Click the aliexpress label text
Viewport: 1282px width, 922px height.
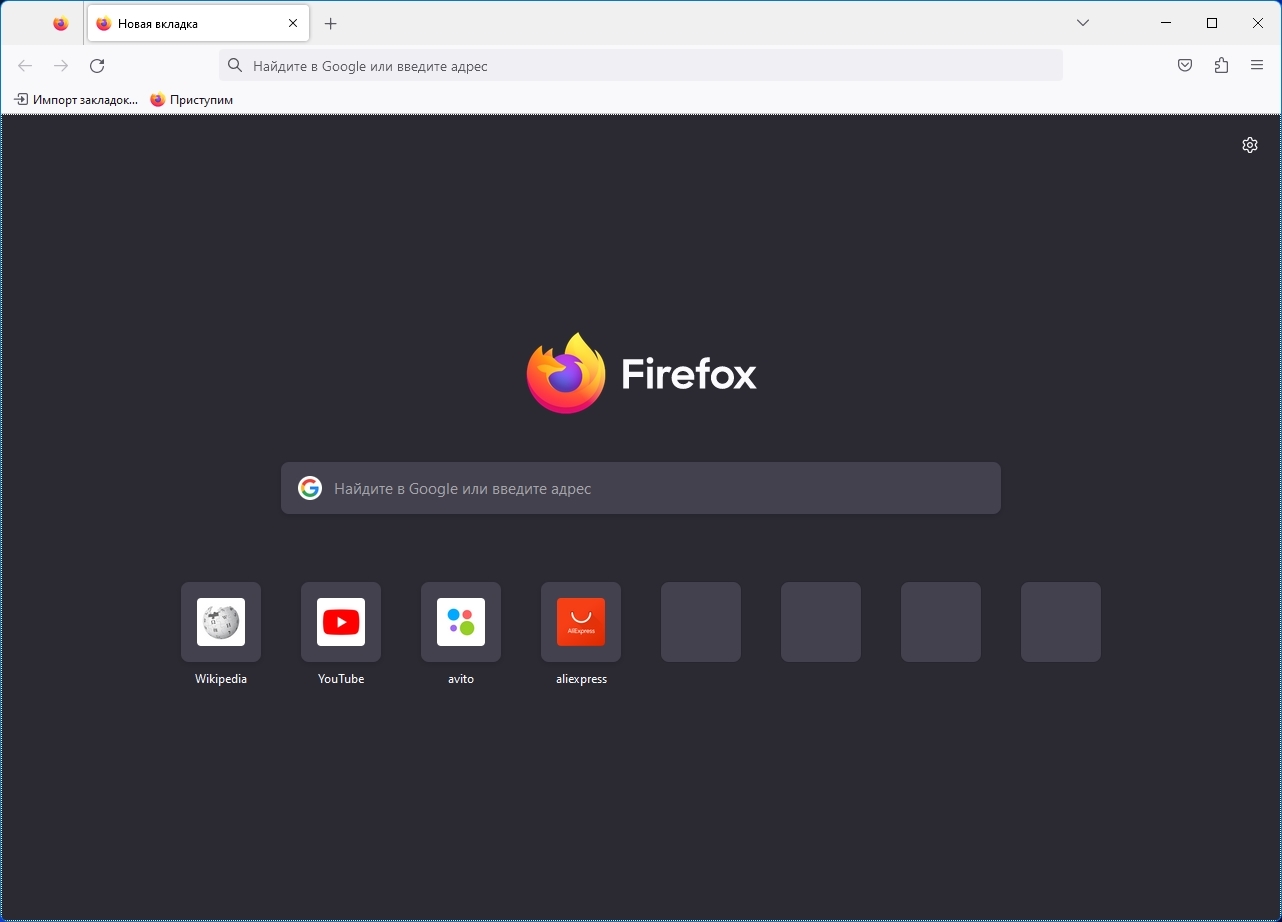pyautogui.click(x=581, y=679)
